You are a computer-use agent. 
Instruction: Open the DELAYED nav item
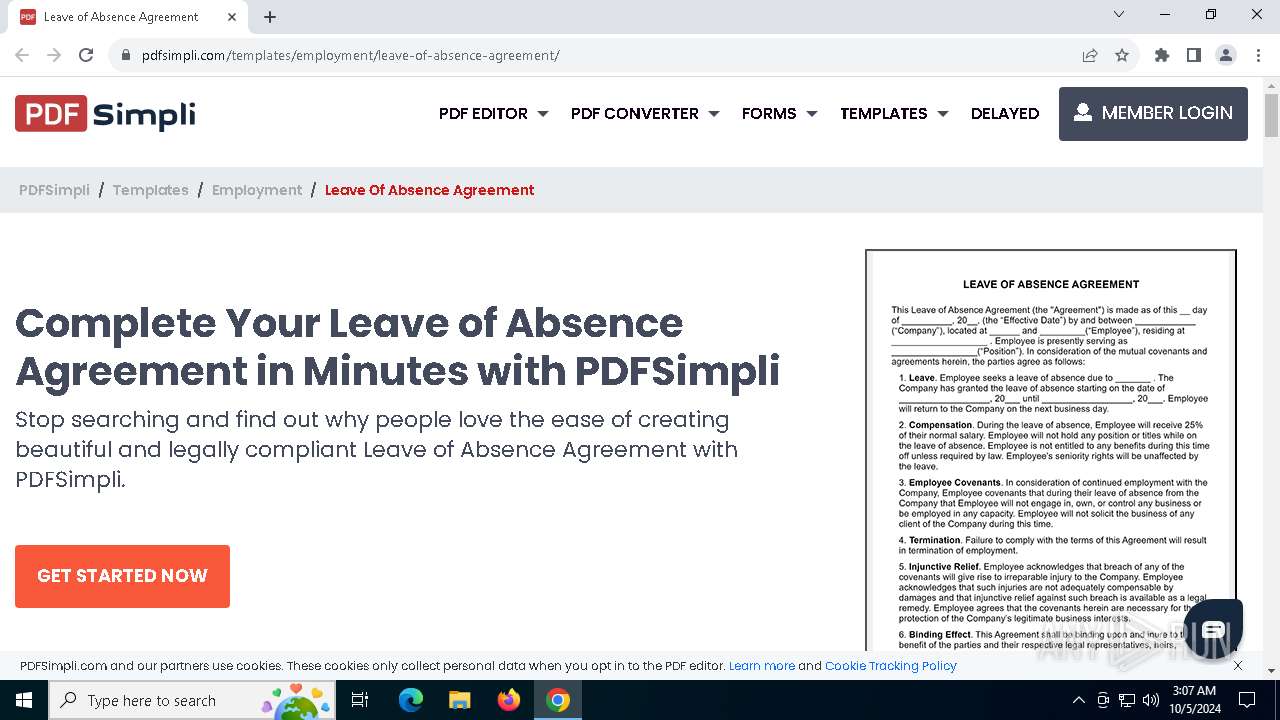click(1005, 114)
